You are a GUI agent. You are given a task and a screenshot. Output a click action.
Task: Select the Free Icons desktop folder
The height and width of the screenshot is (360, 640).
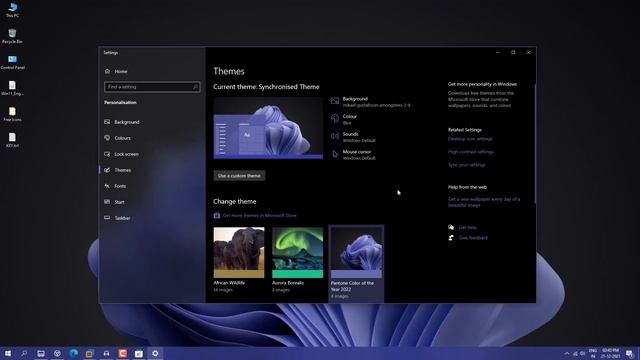click(12, 114)
